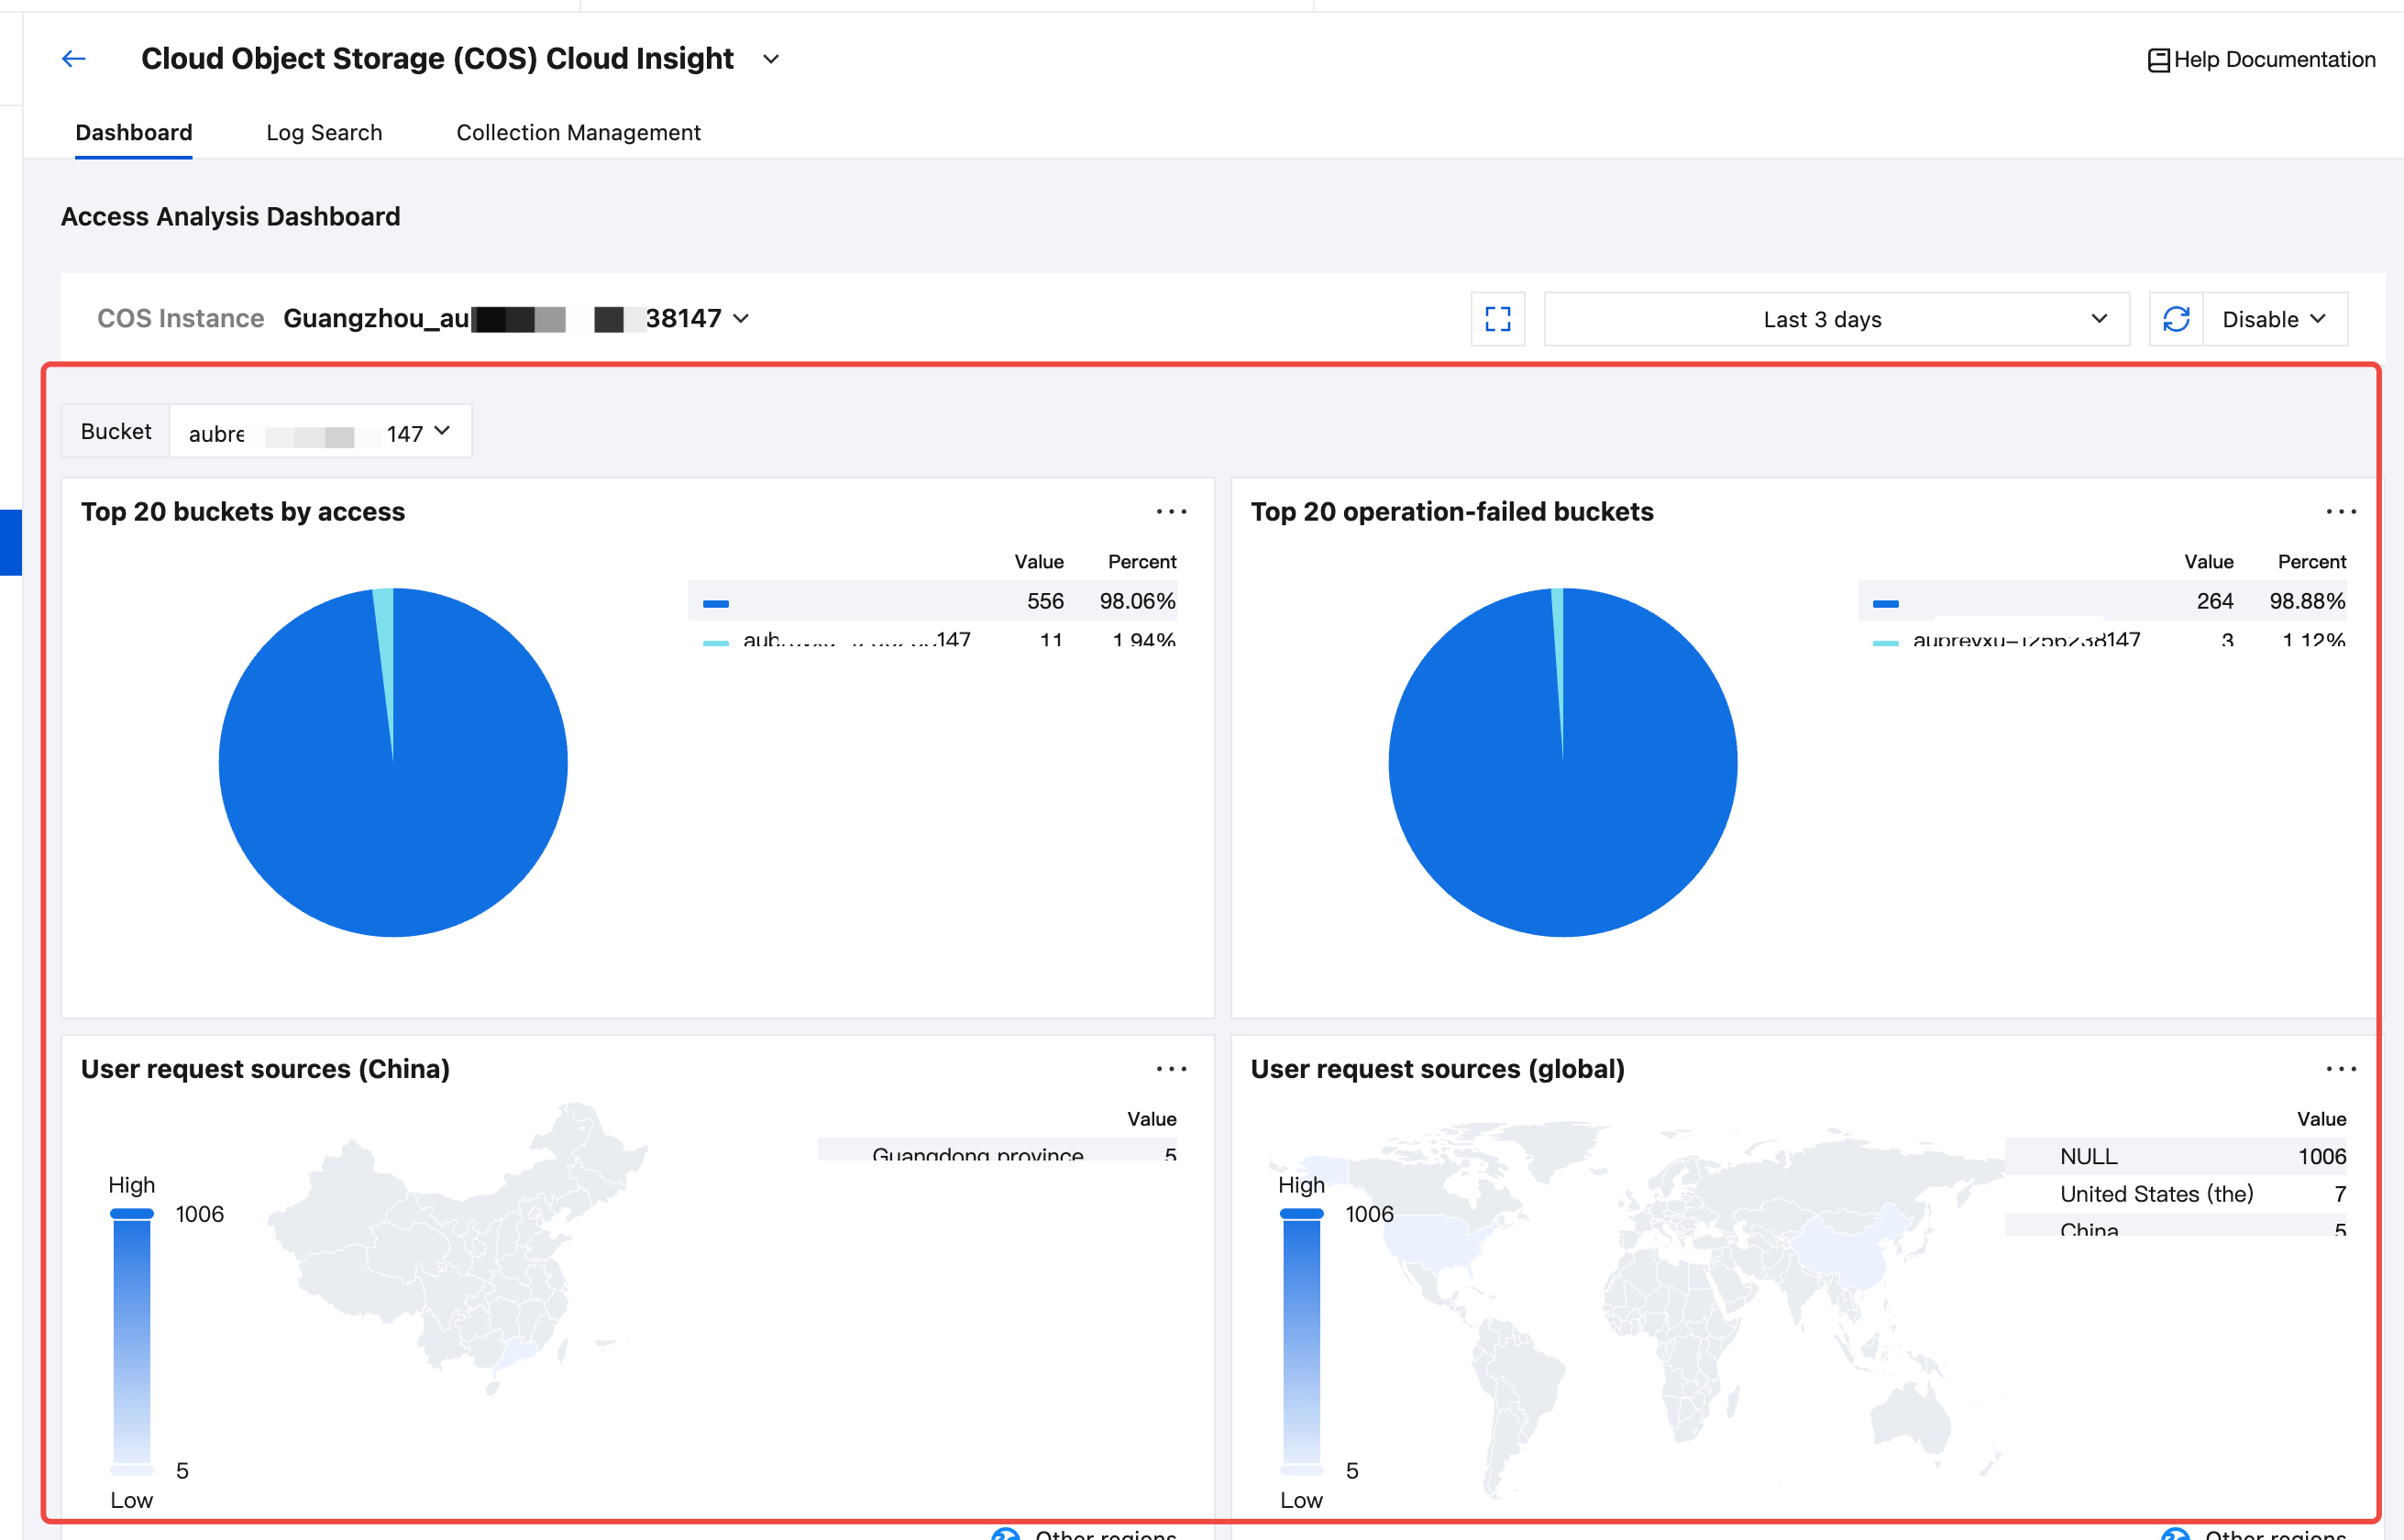Viewport: 2404px width, 1540px height.
Task: Open options menu for User request sources (China)
Action: click(x=1171, y=1069)
